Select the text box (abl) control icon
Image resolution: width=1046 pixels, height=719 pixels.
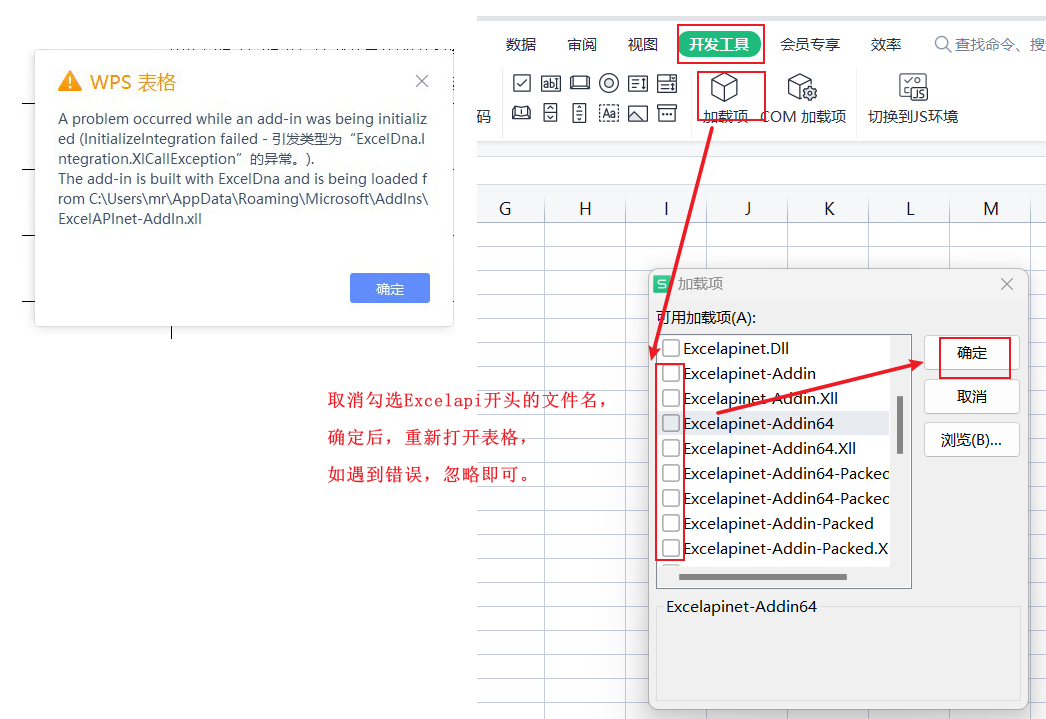pyautogui.click(x=551, y=83)
